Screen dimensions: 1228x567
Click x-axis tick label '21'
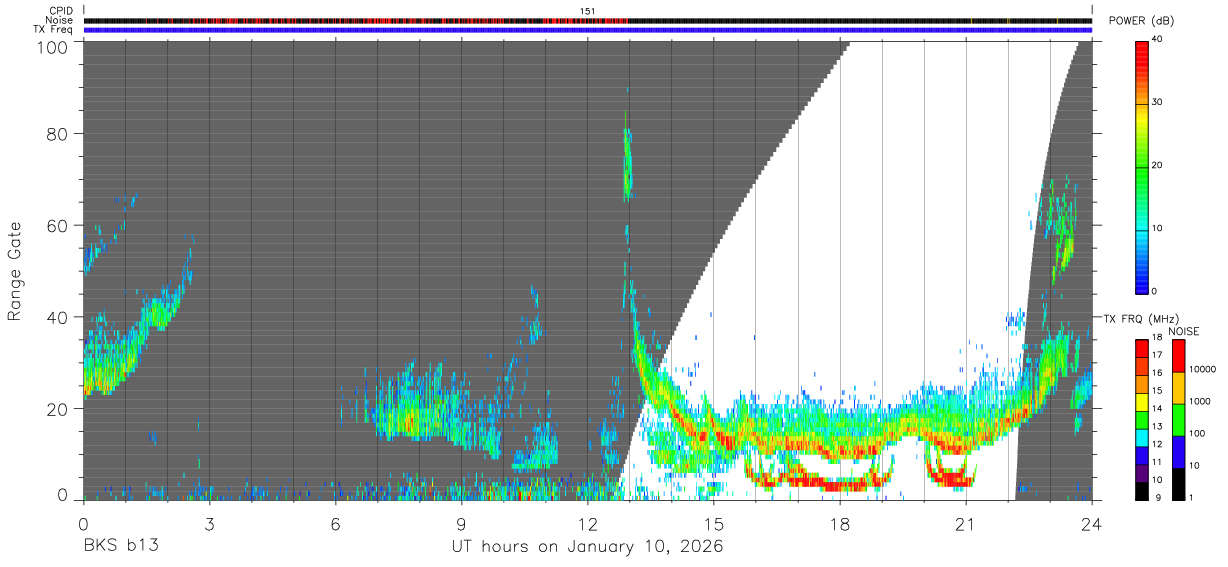(x=965, y=523)
